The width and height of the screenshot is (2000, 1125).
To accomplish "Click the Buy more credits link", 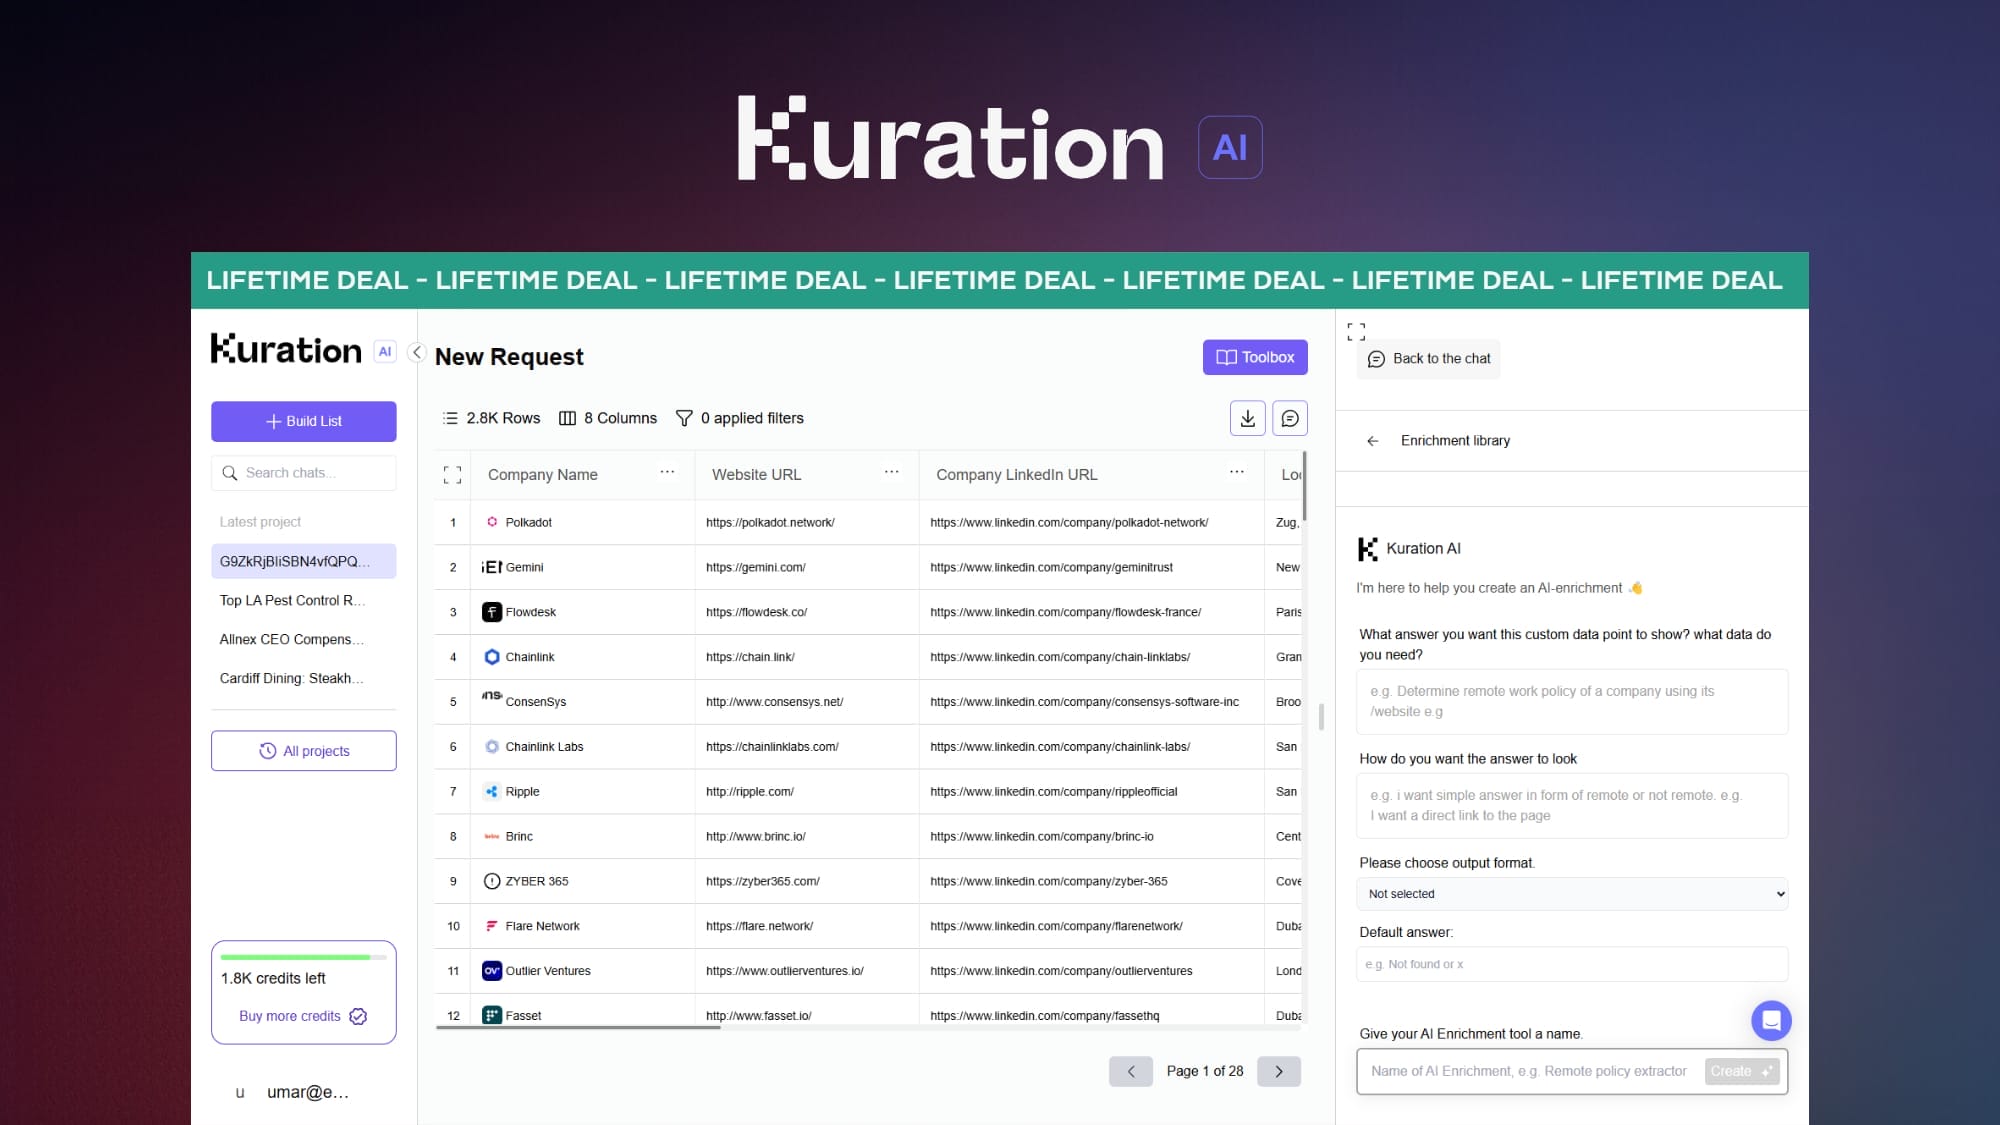I will pyautogui.click(x=290, y=1016).
